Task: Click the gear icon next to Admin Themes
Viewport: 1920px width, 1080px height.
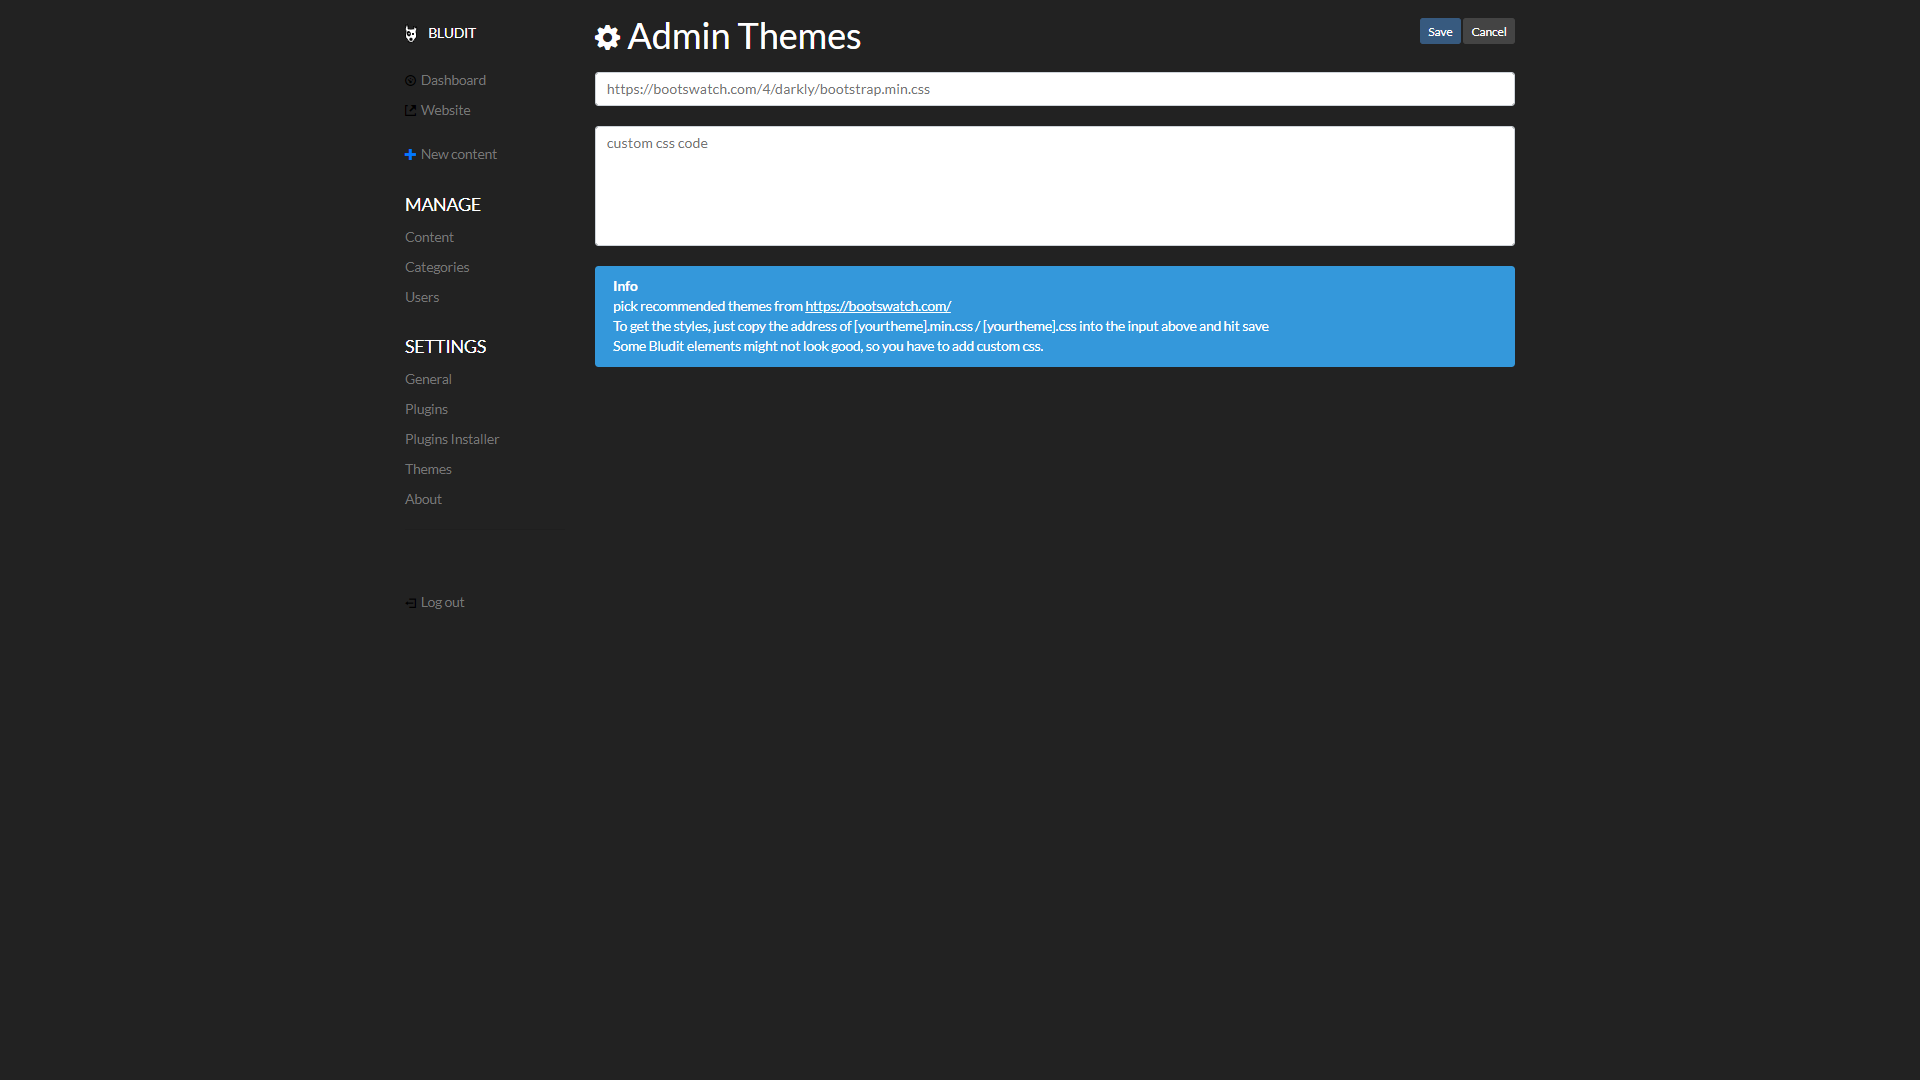Action: point(607,37)
